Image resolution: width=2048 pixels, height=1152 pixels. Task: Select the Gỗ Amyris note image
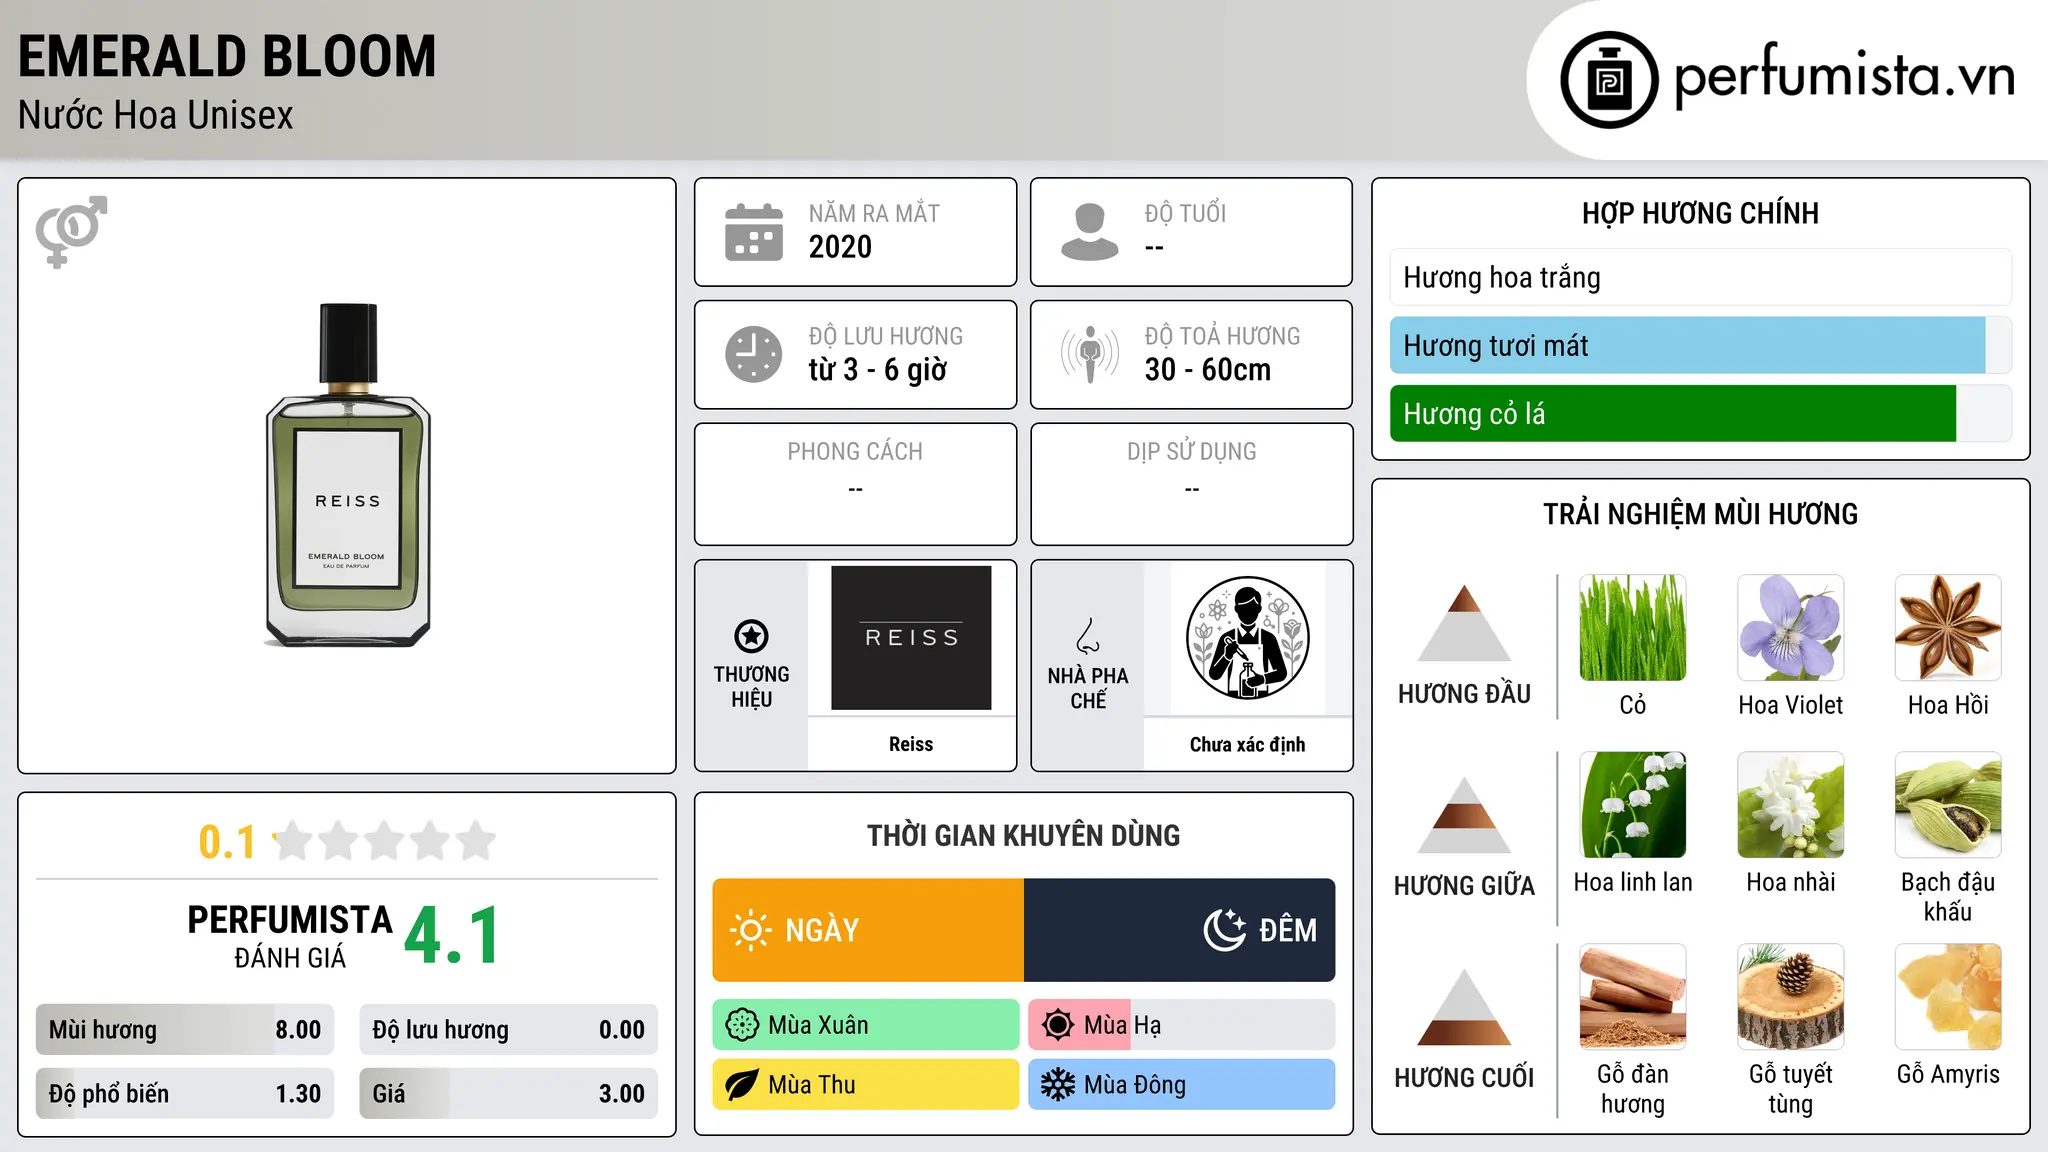coord(1948,997)
